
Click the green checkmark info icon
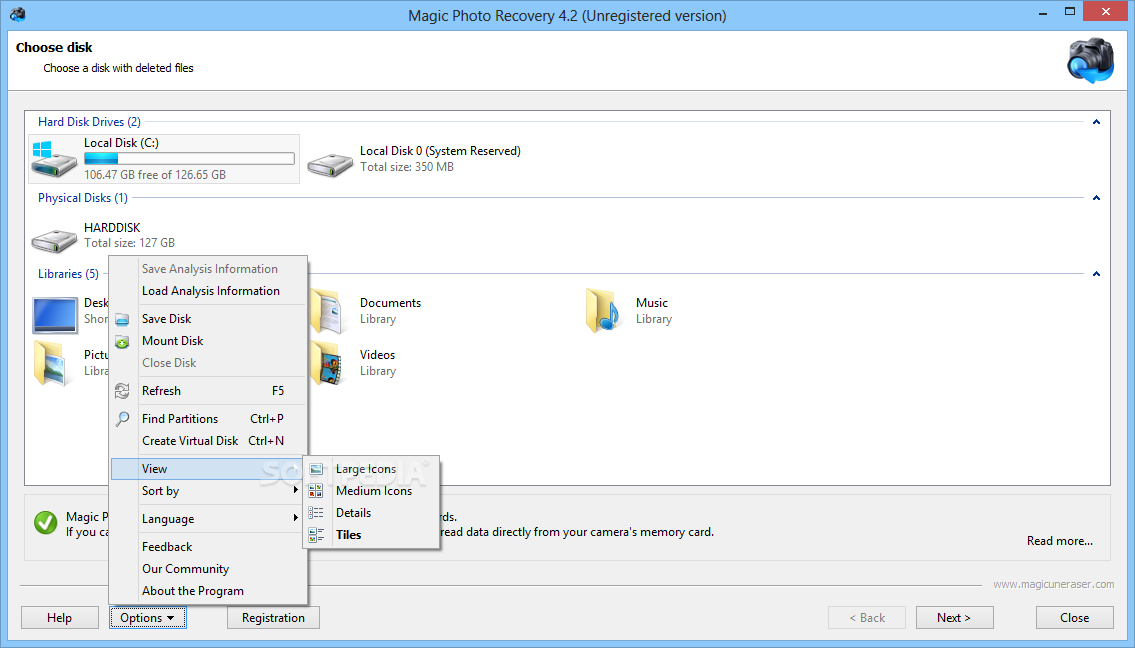[x=46, y=523]
